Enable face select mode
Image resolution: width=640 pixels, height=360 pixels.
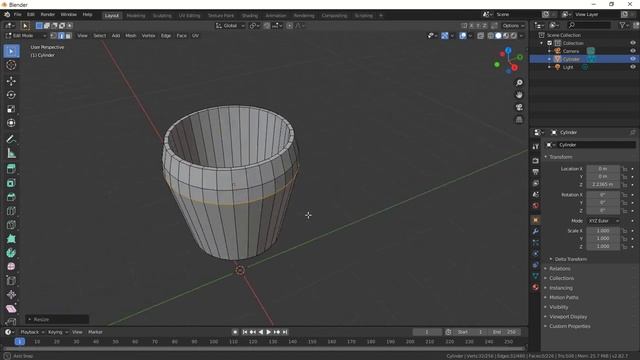coord(68,36)
